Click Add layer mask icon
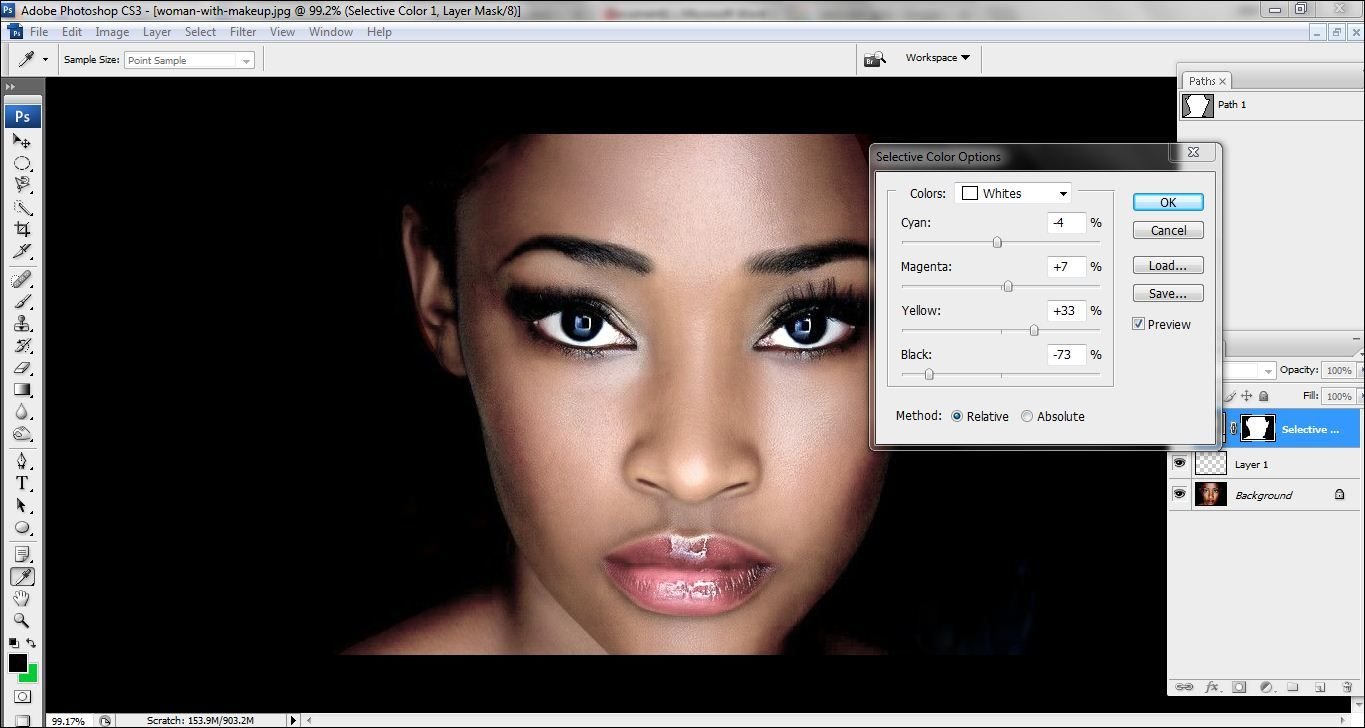 (1239, 687)
